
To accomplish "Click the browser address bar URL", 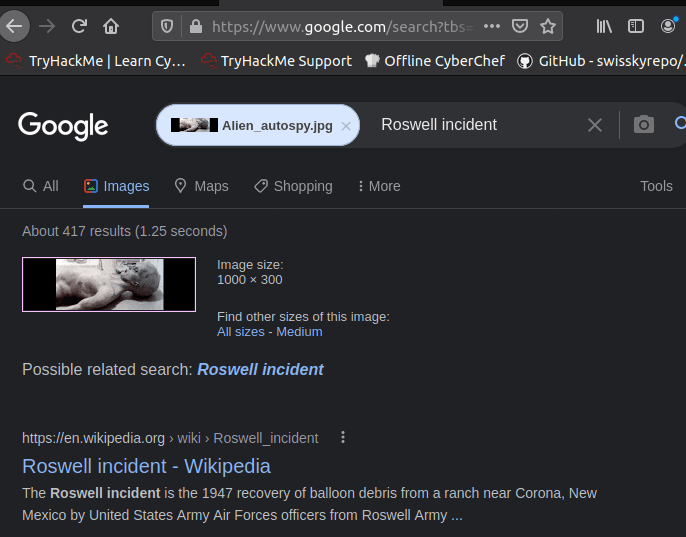I will 342,27.
